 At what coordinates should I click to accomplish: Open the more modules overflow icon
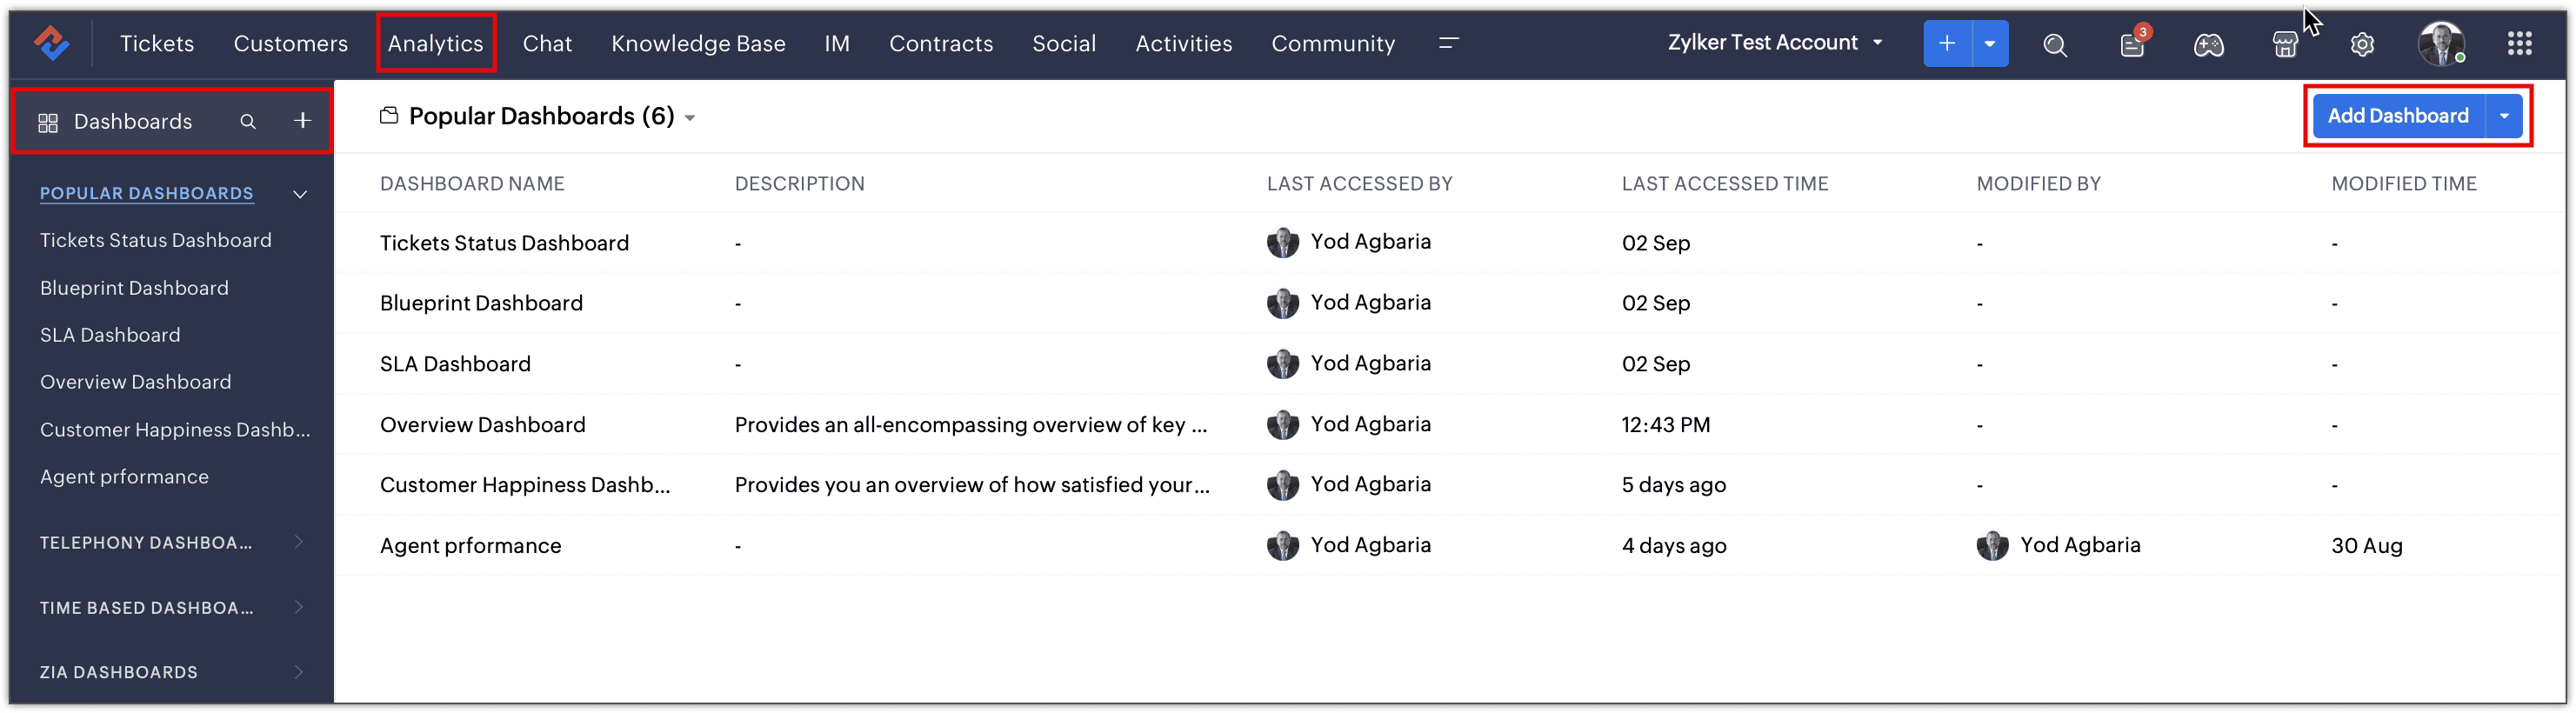1448,43
